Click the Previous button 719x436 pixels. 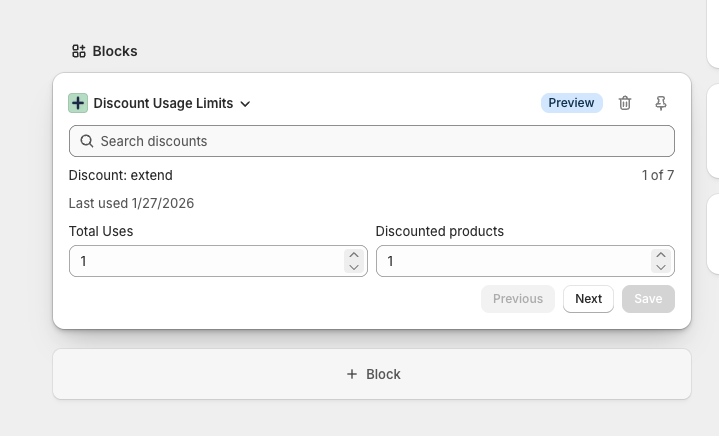518,299
